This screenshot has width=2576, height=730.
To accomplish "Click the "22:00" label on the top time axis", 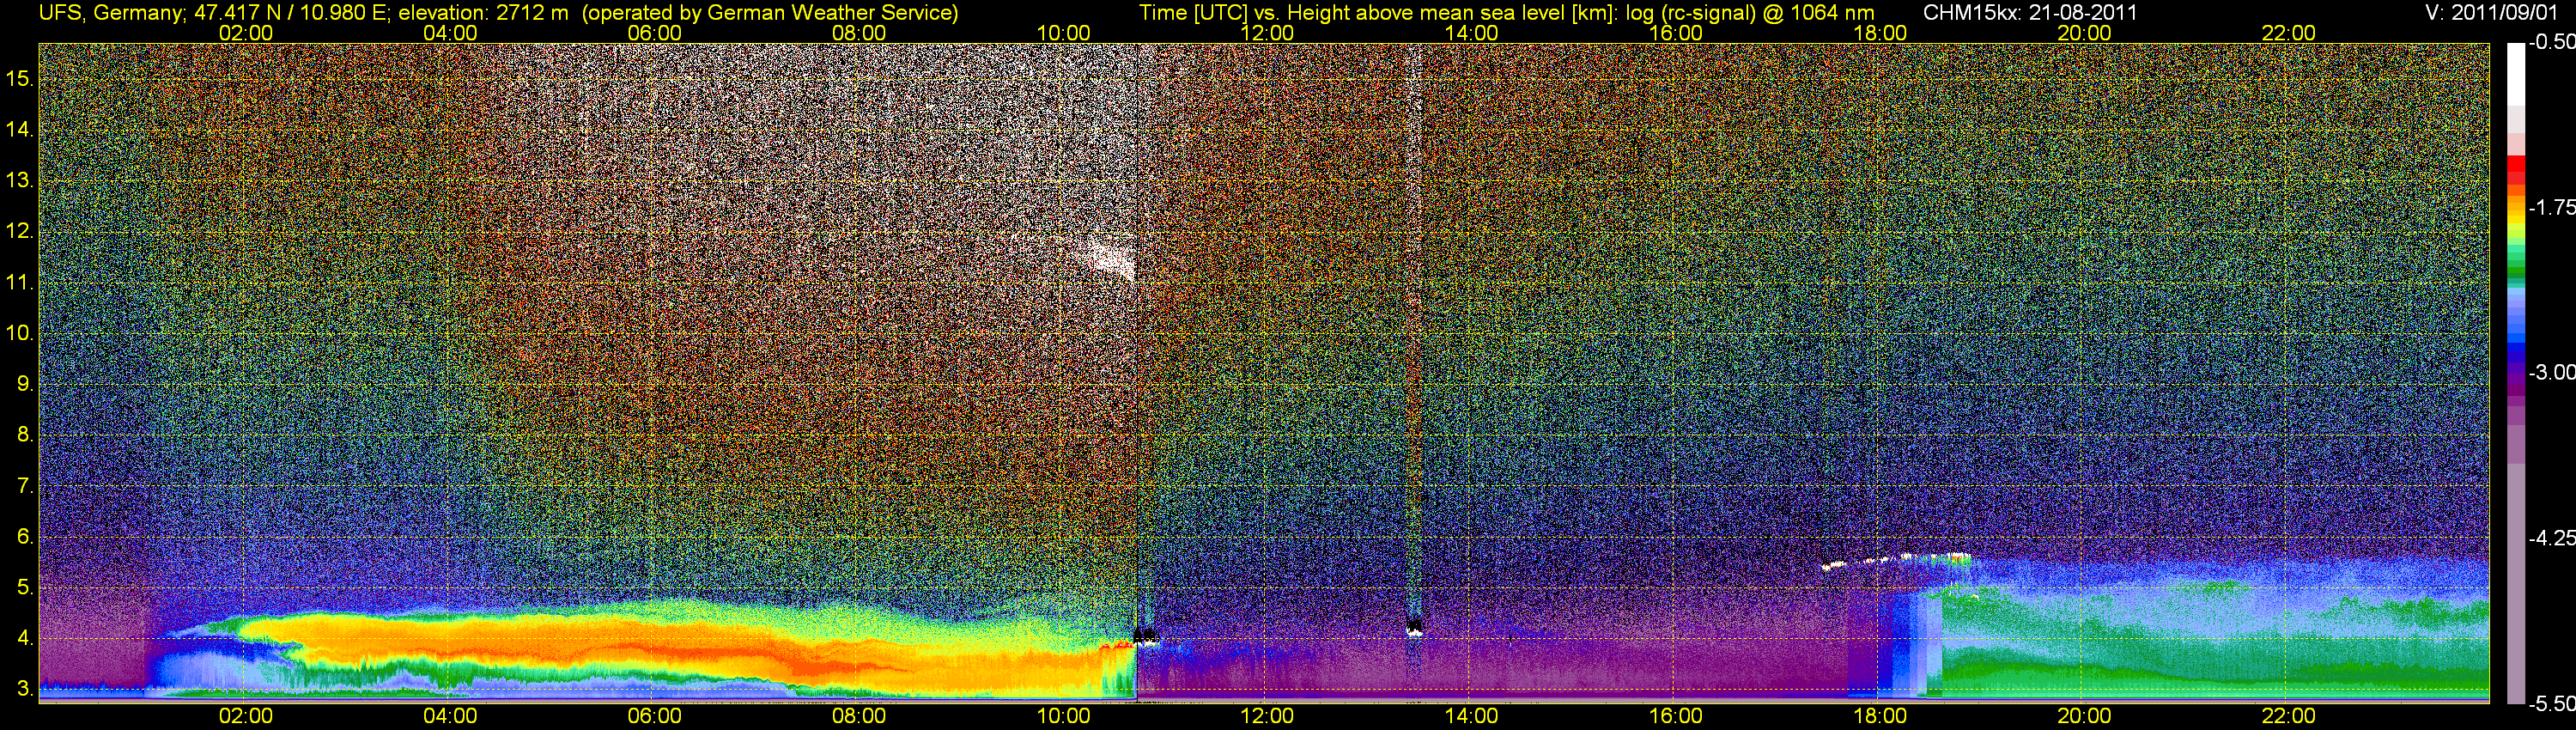I will click(2288, 33).
